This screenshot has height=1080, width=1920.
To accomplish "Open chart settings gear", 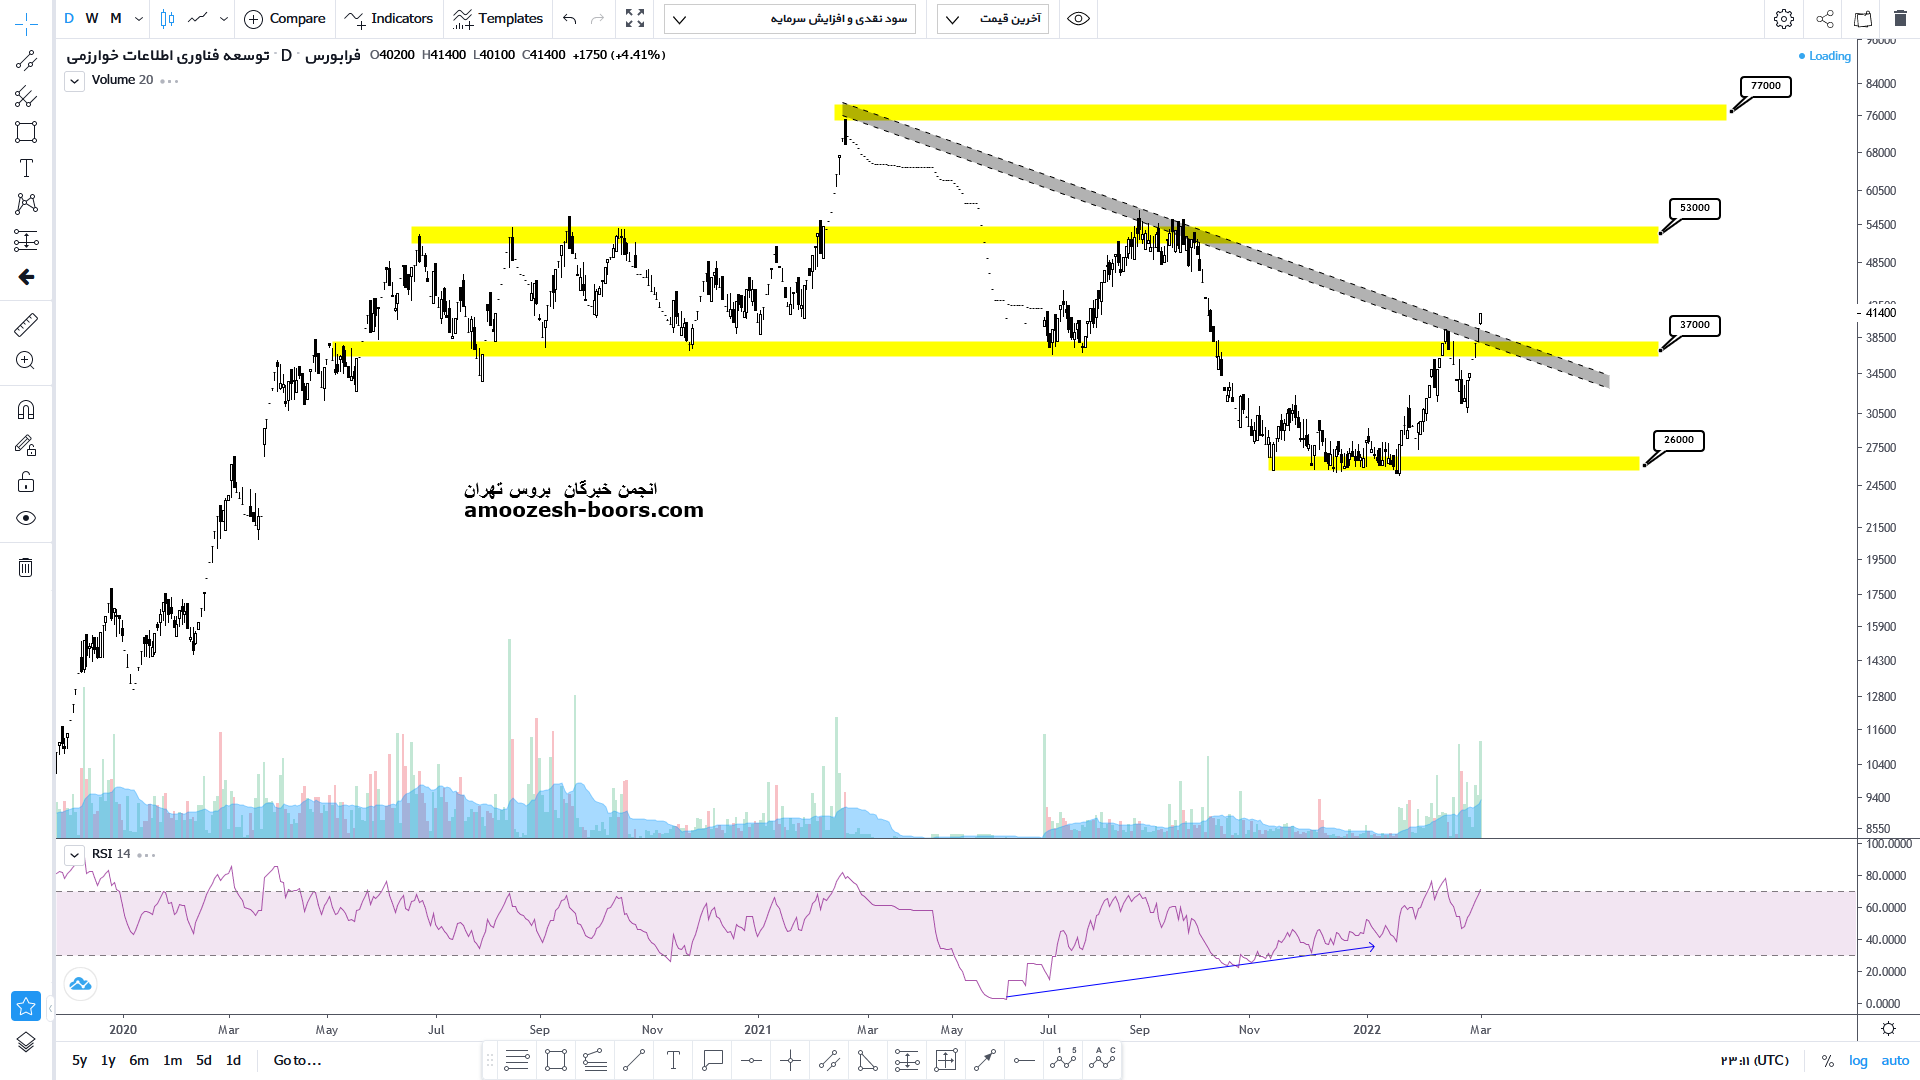I will (1783, 19).
